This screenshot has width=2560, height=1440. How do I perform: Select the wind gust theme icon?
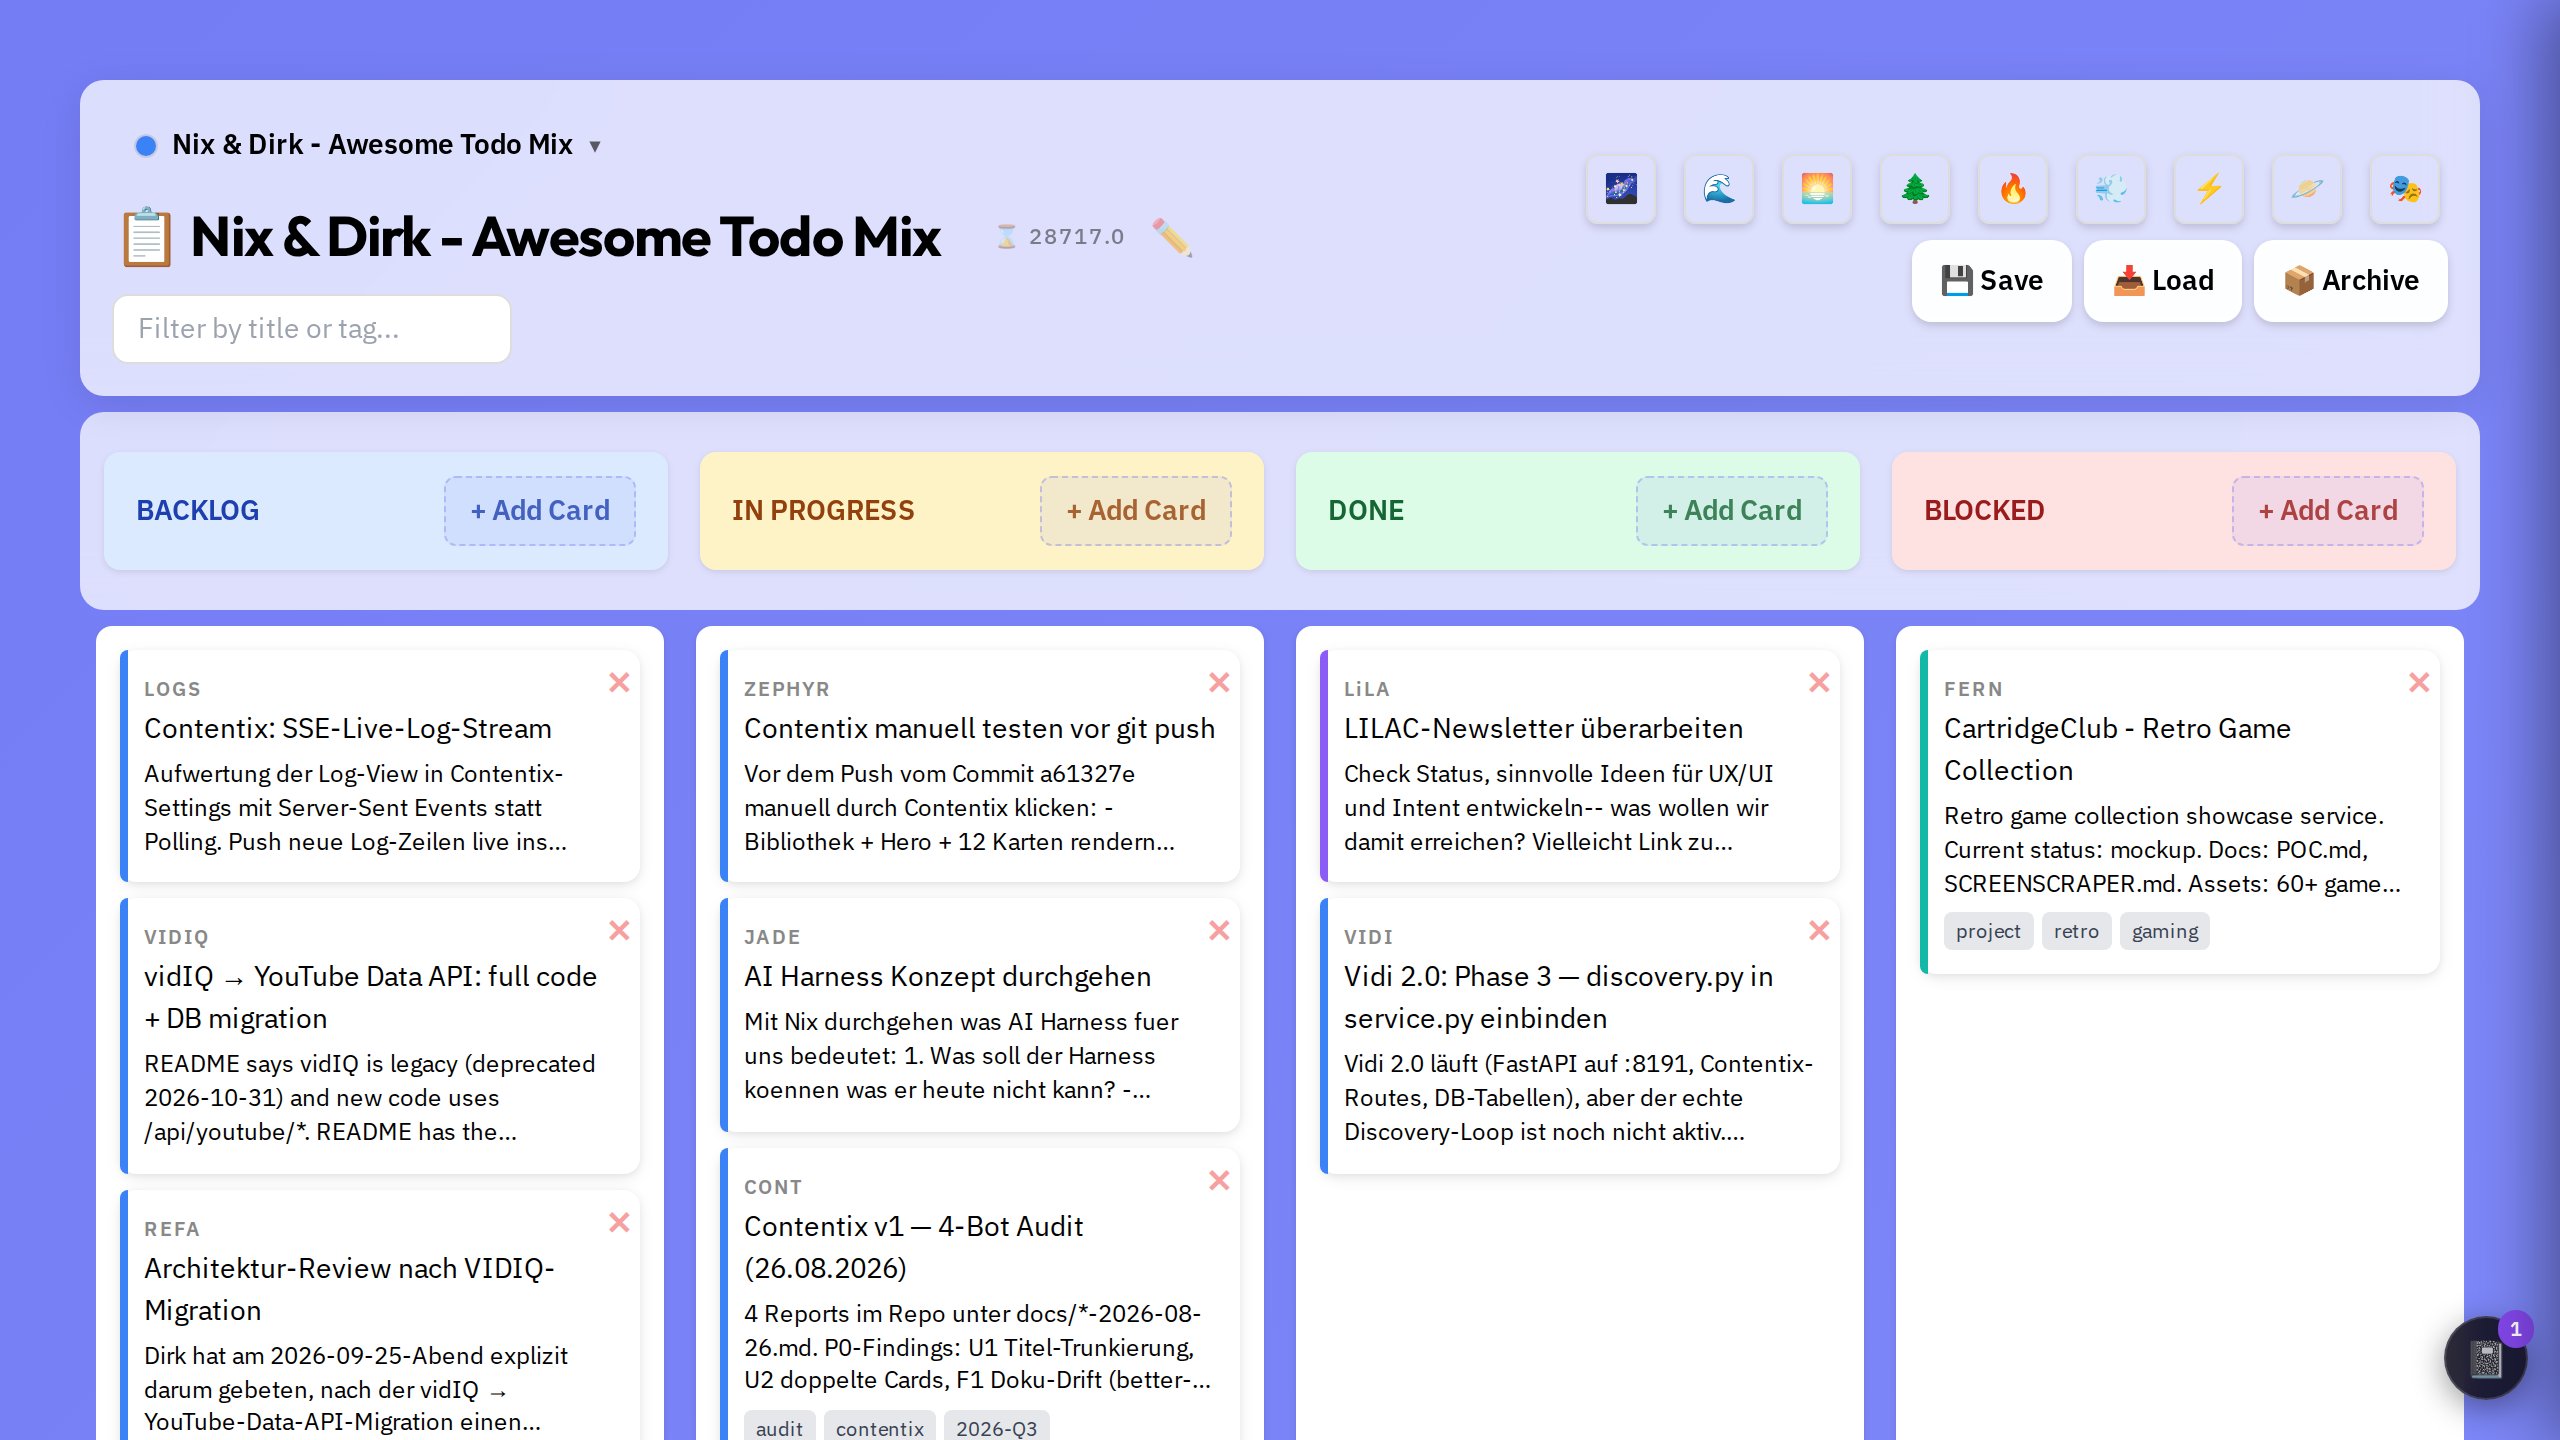tap(2111, 189)
